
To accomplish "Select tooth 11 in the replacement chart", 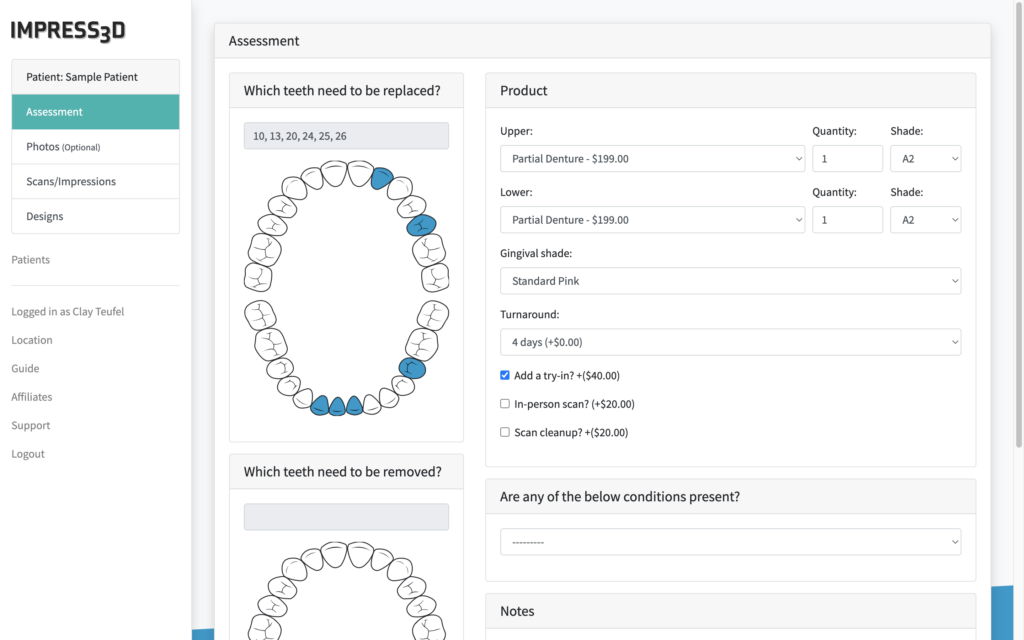I will pos(400,188).
